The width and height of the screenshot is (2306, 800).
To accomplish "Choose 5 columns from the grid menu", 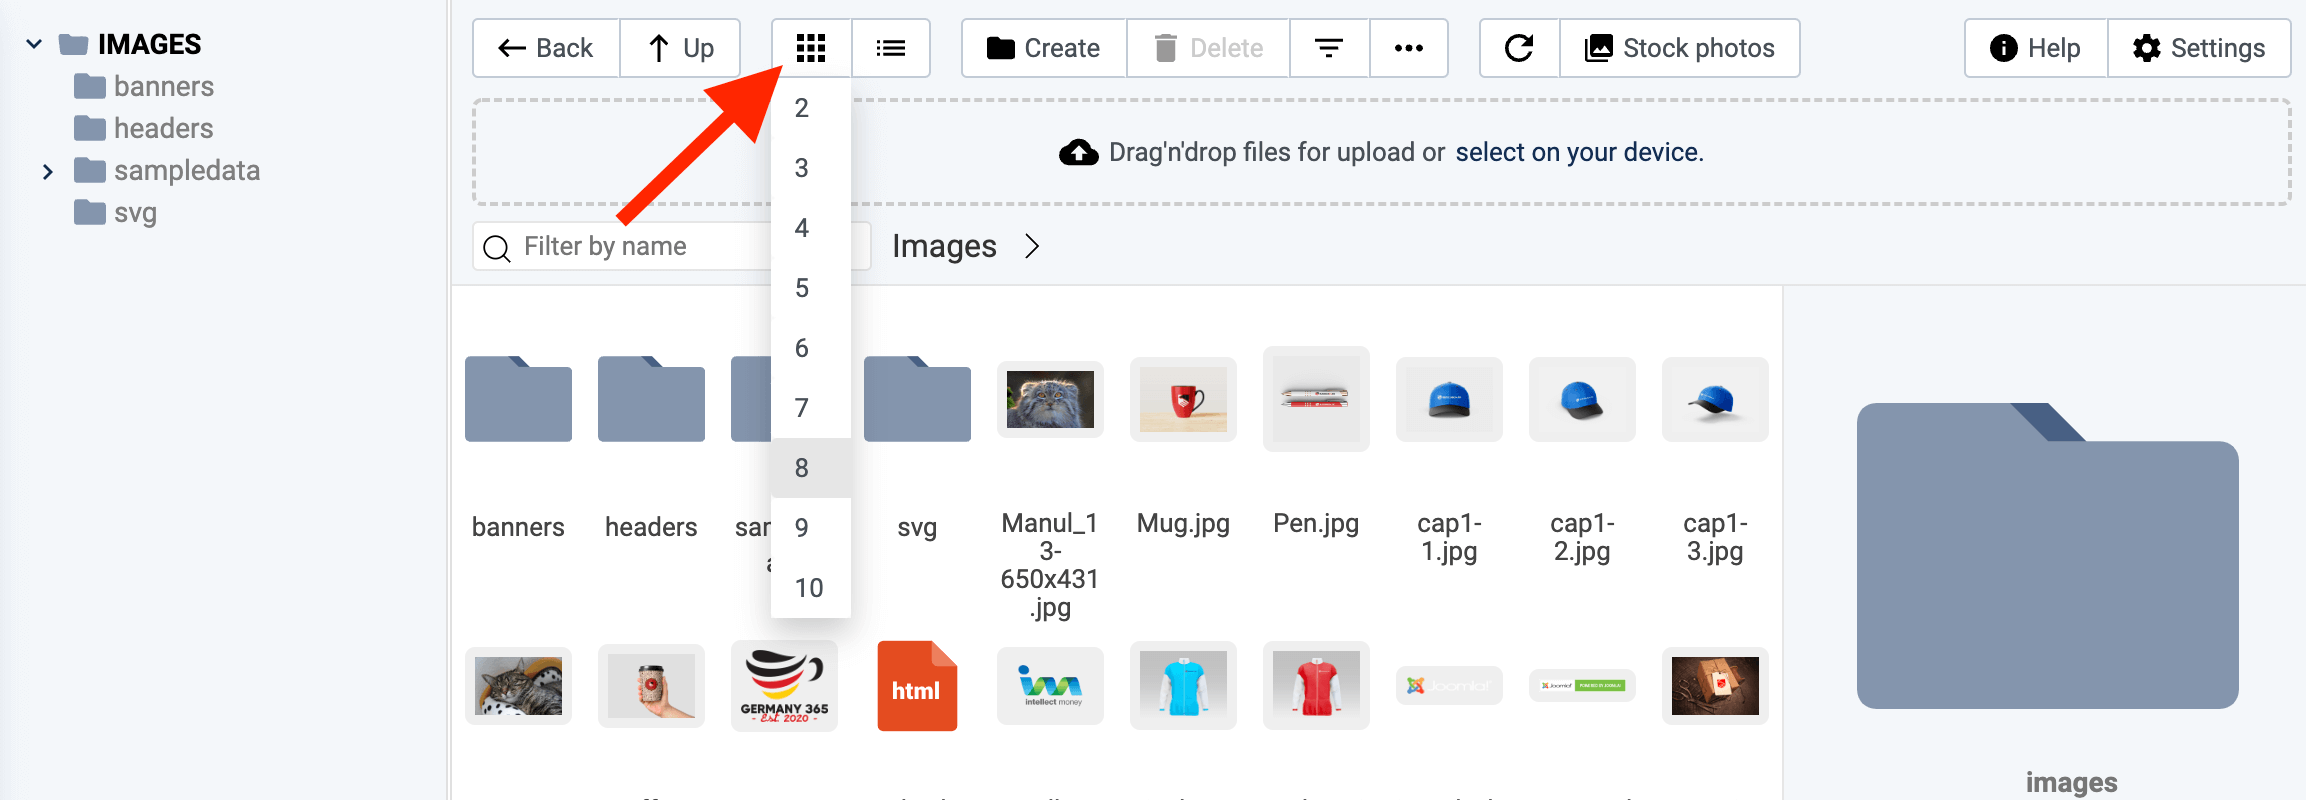I will 811,288.
